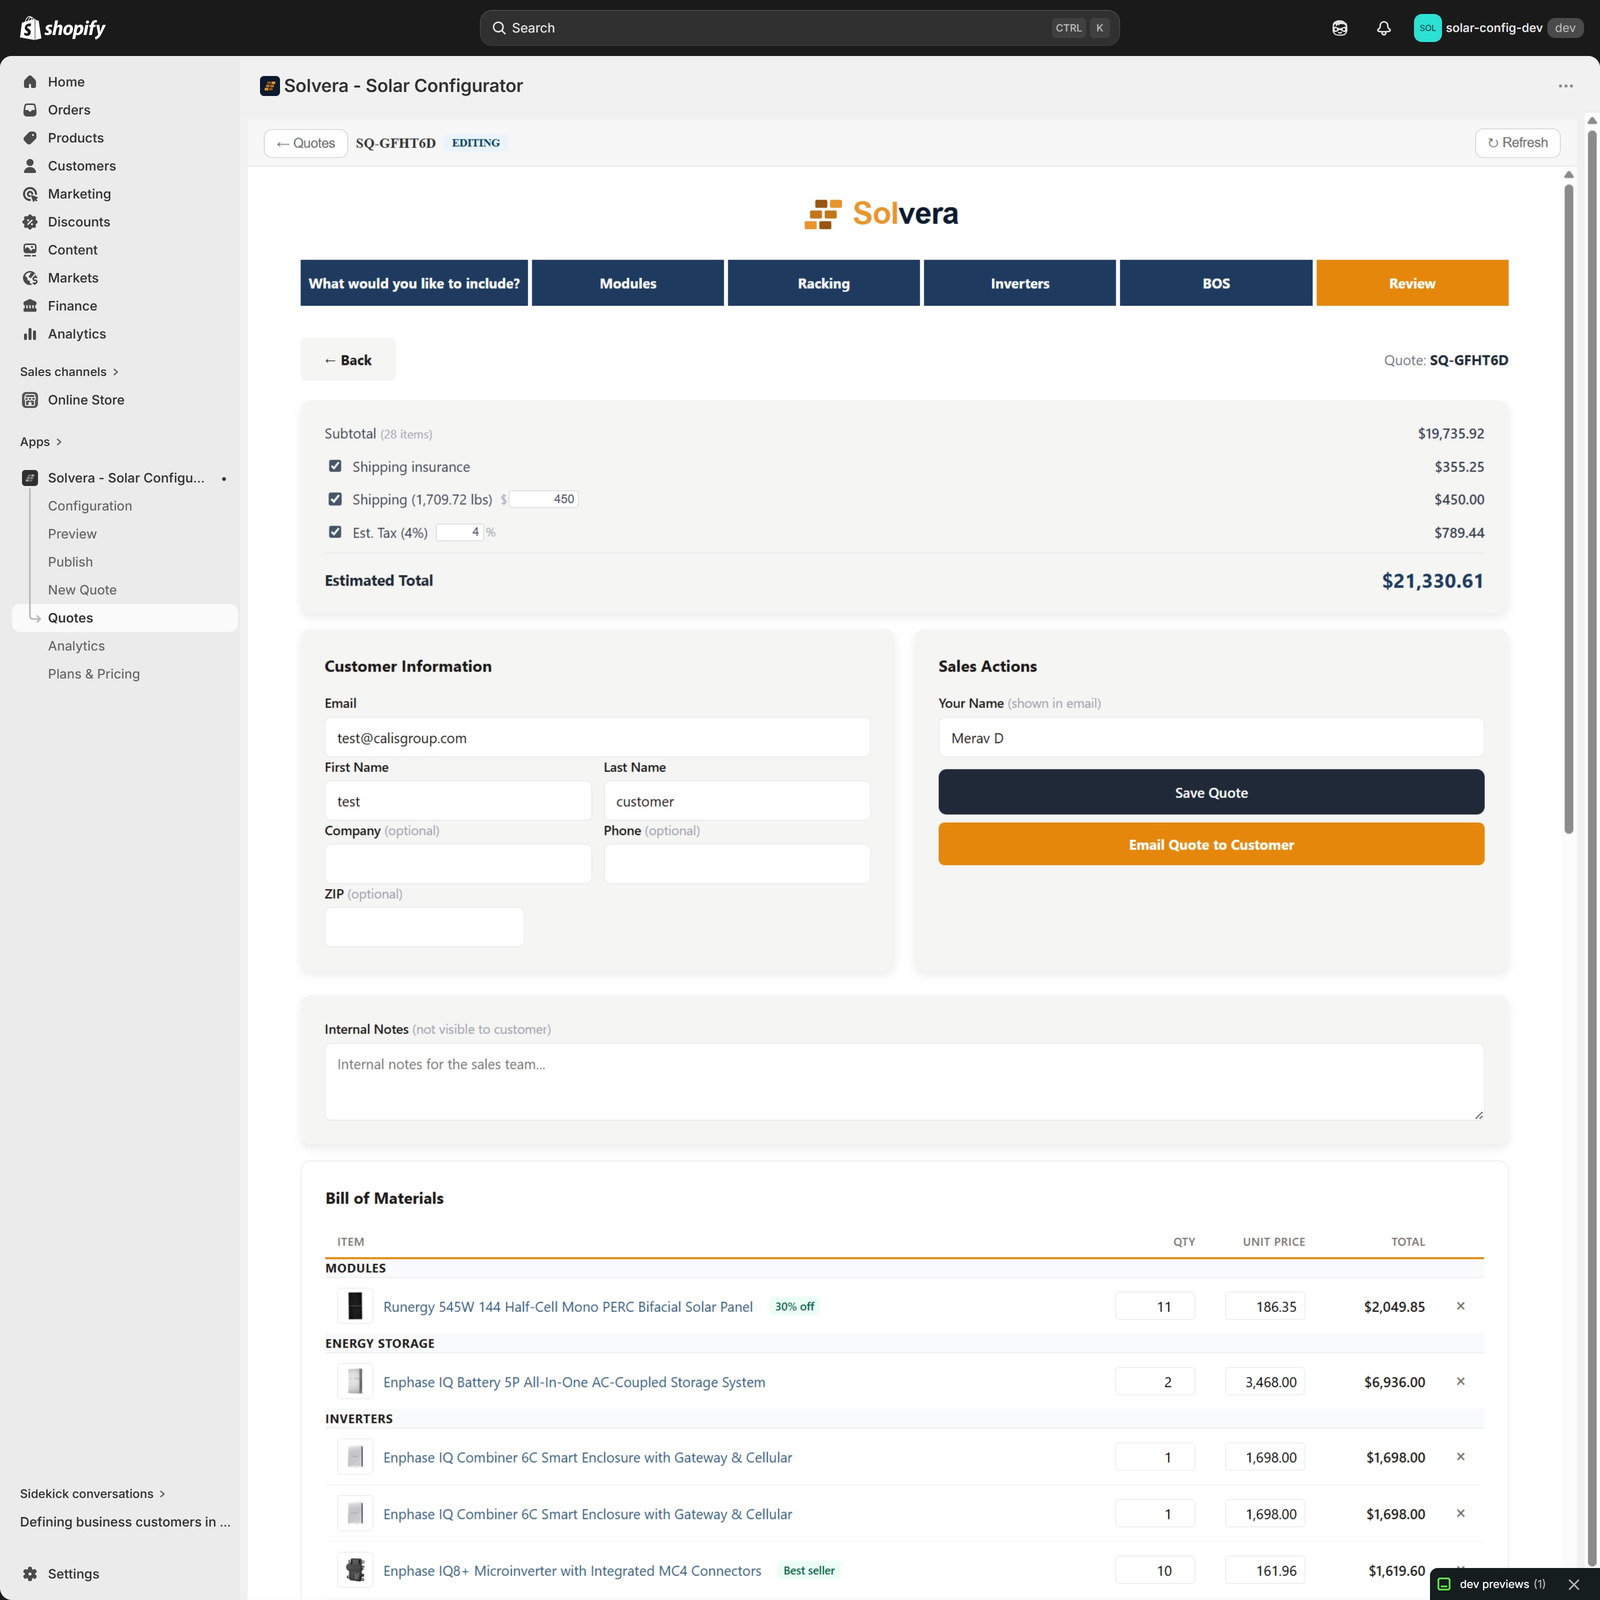Open Products tag icon
Viewport: 1600px width, 1600px height.
[30, 138]
